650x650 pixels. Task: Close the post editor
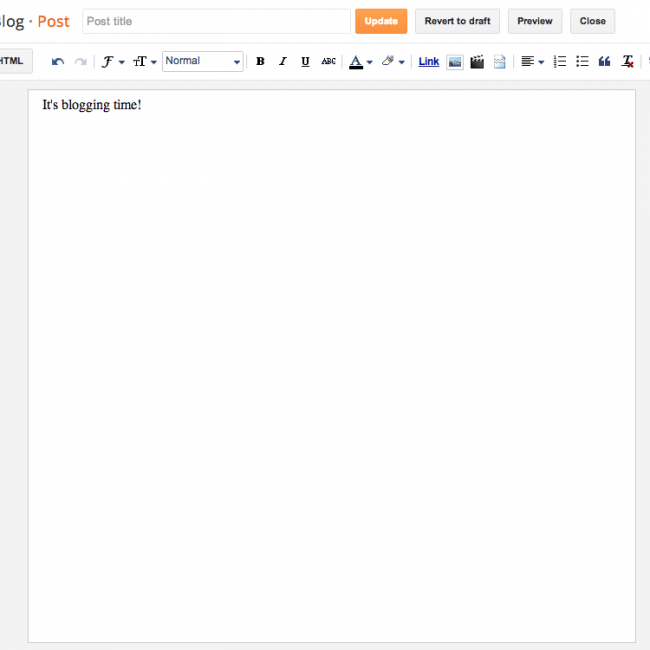coord(592,21)
